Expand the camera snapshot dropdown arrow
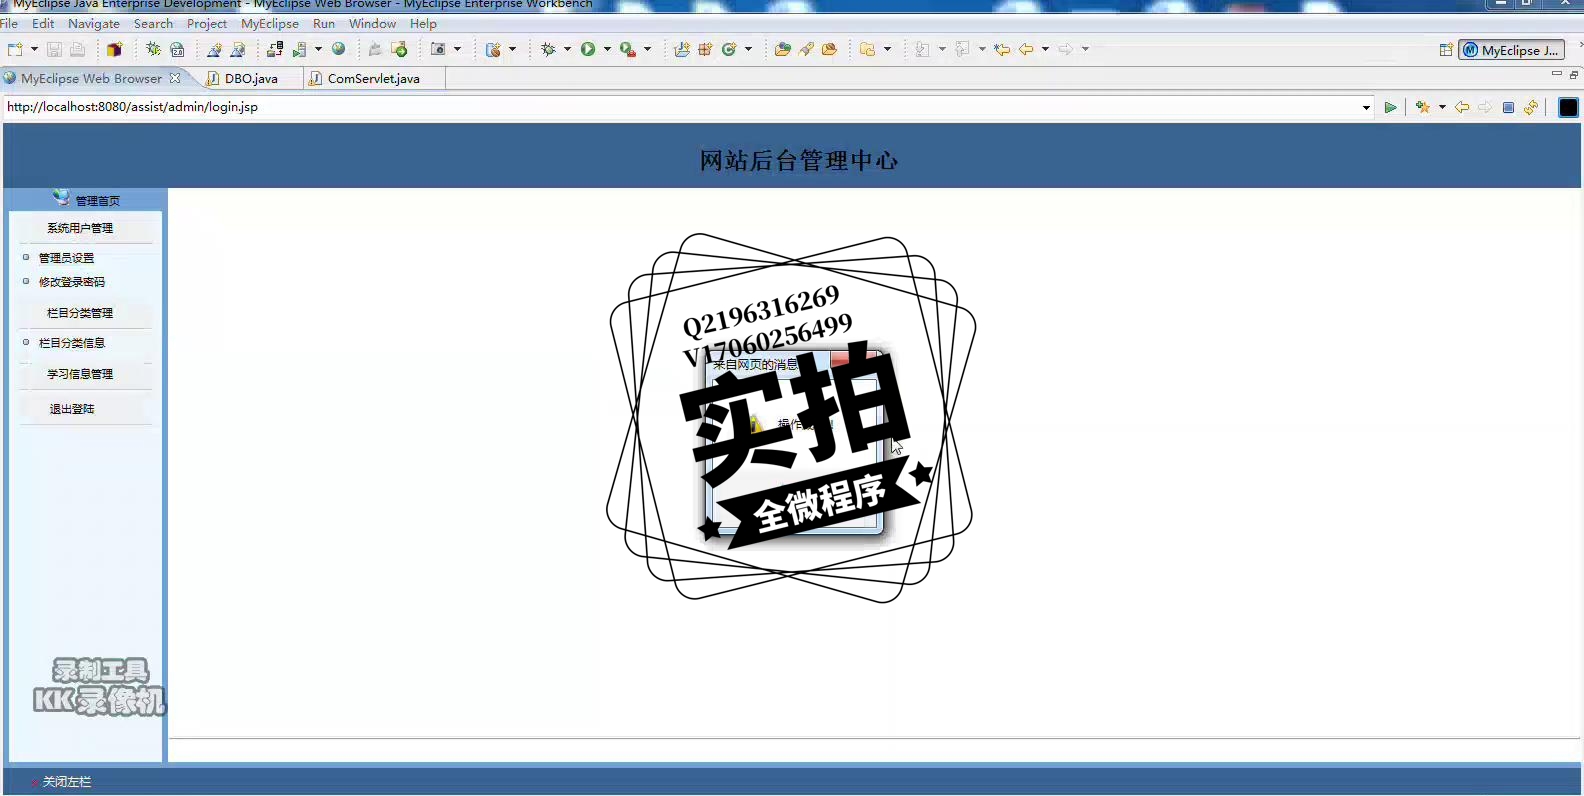The image size is (1584, 796). click(457, 49)
